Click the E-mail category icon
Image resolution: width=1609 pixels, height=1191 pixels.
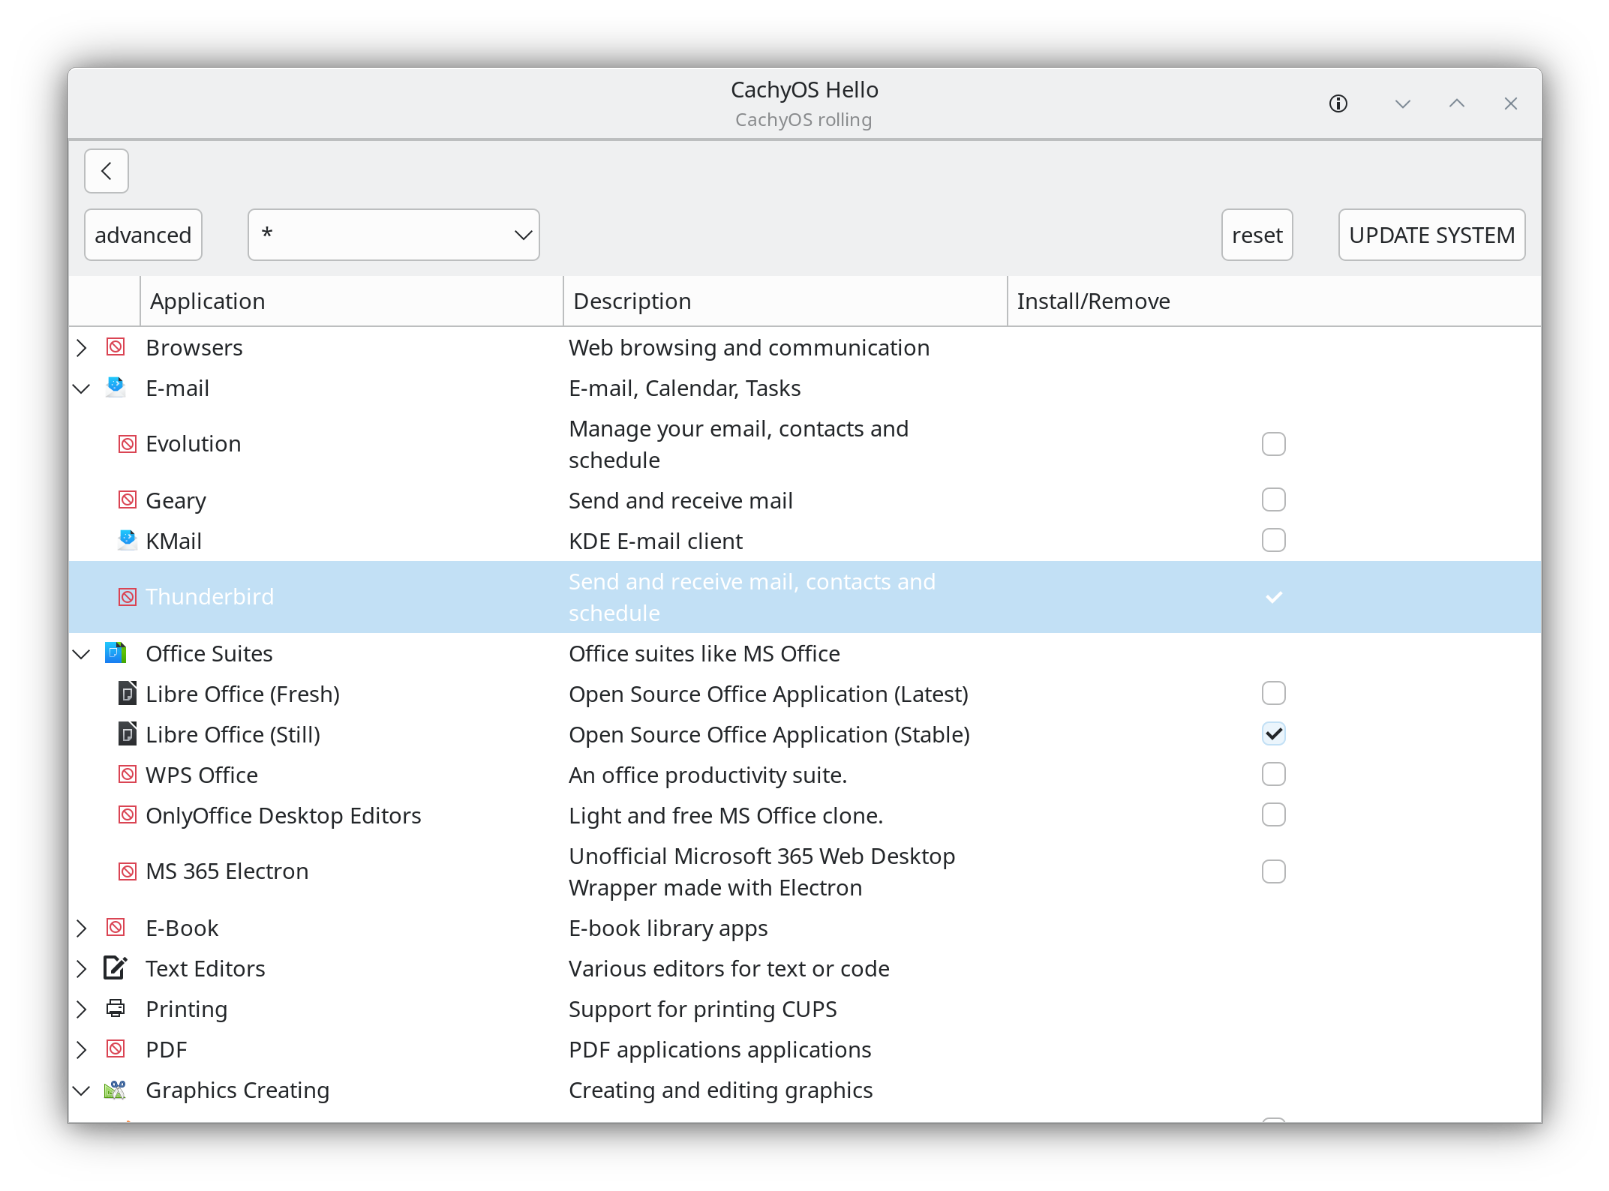click(x=116, y=387)
